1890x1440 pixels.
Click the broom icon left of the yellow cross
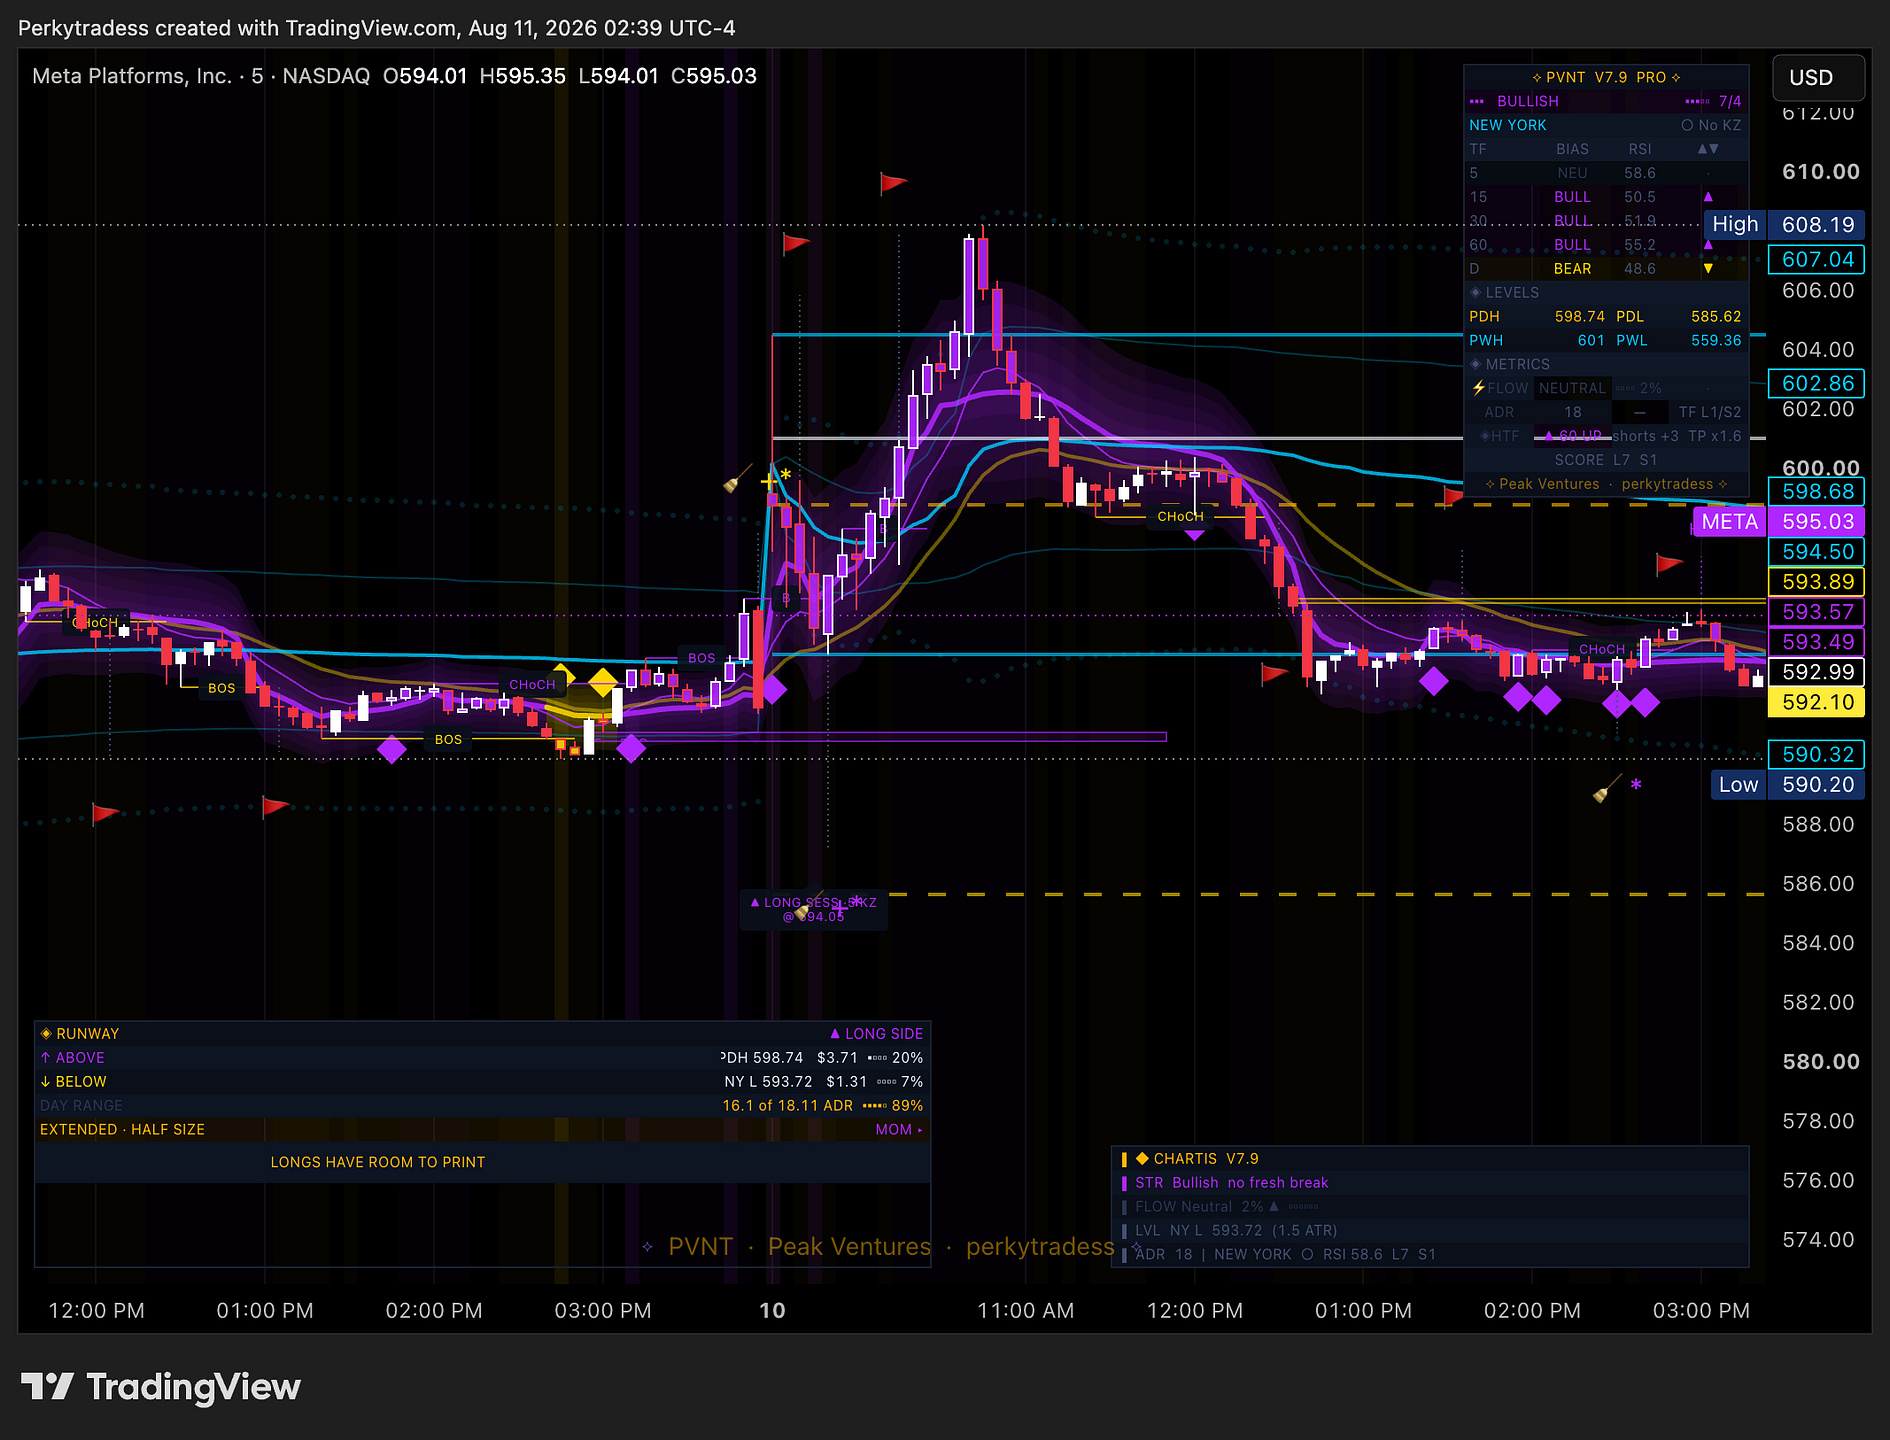[737, 479]
